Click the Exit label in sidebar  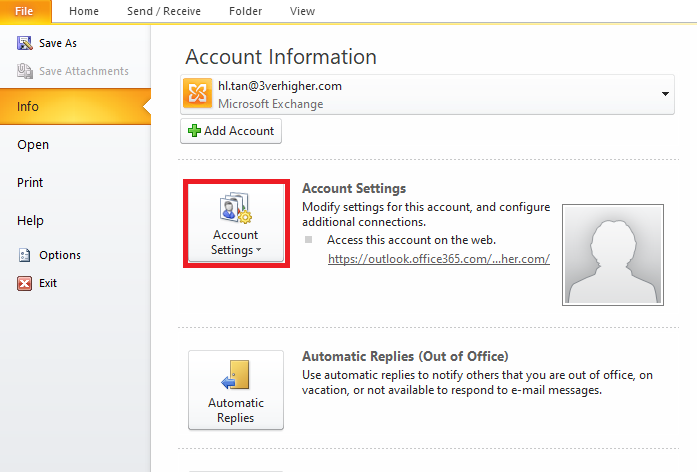[48, 283]
